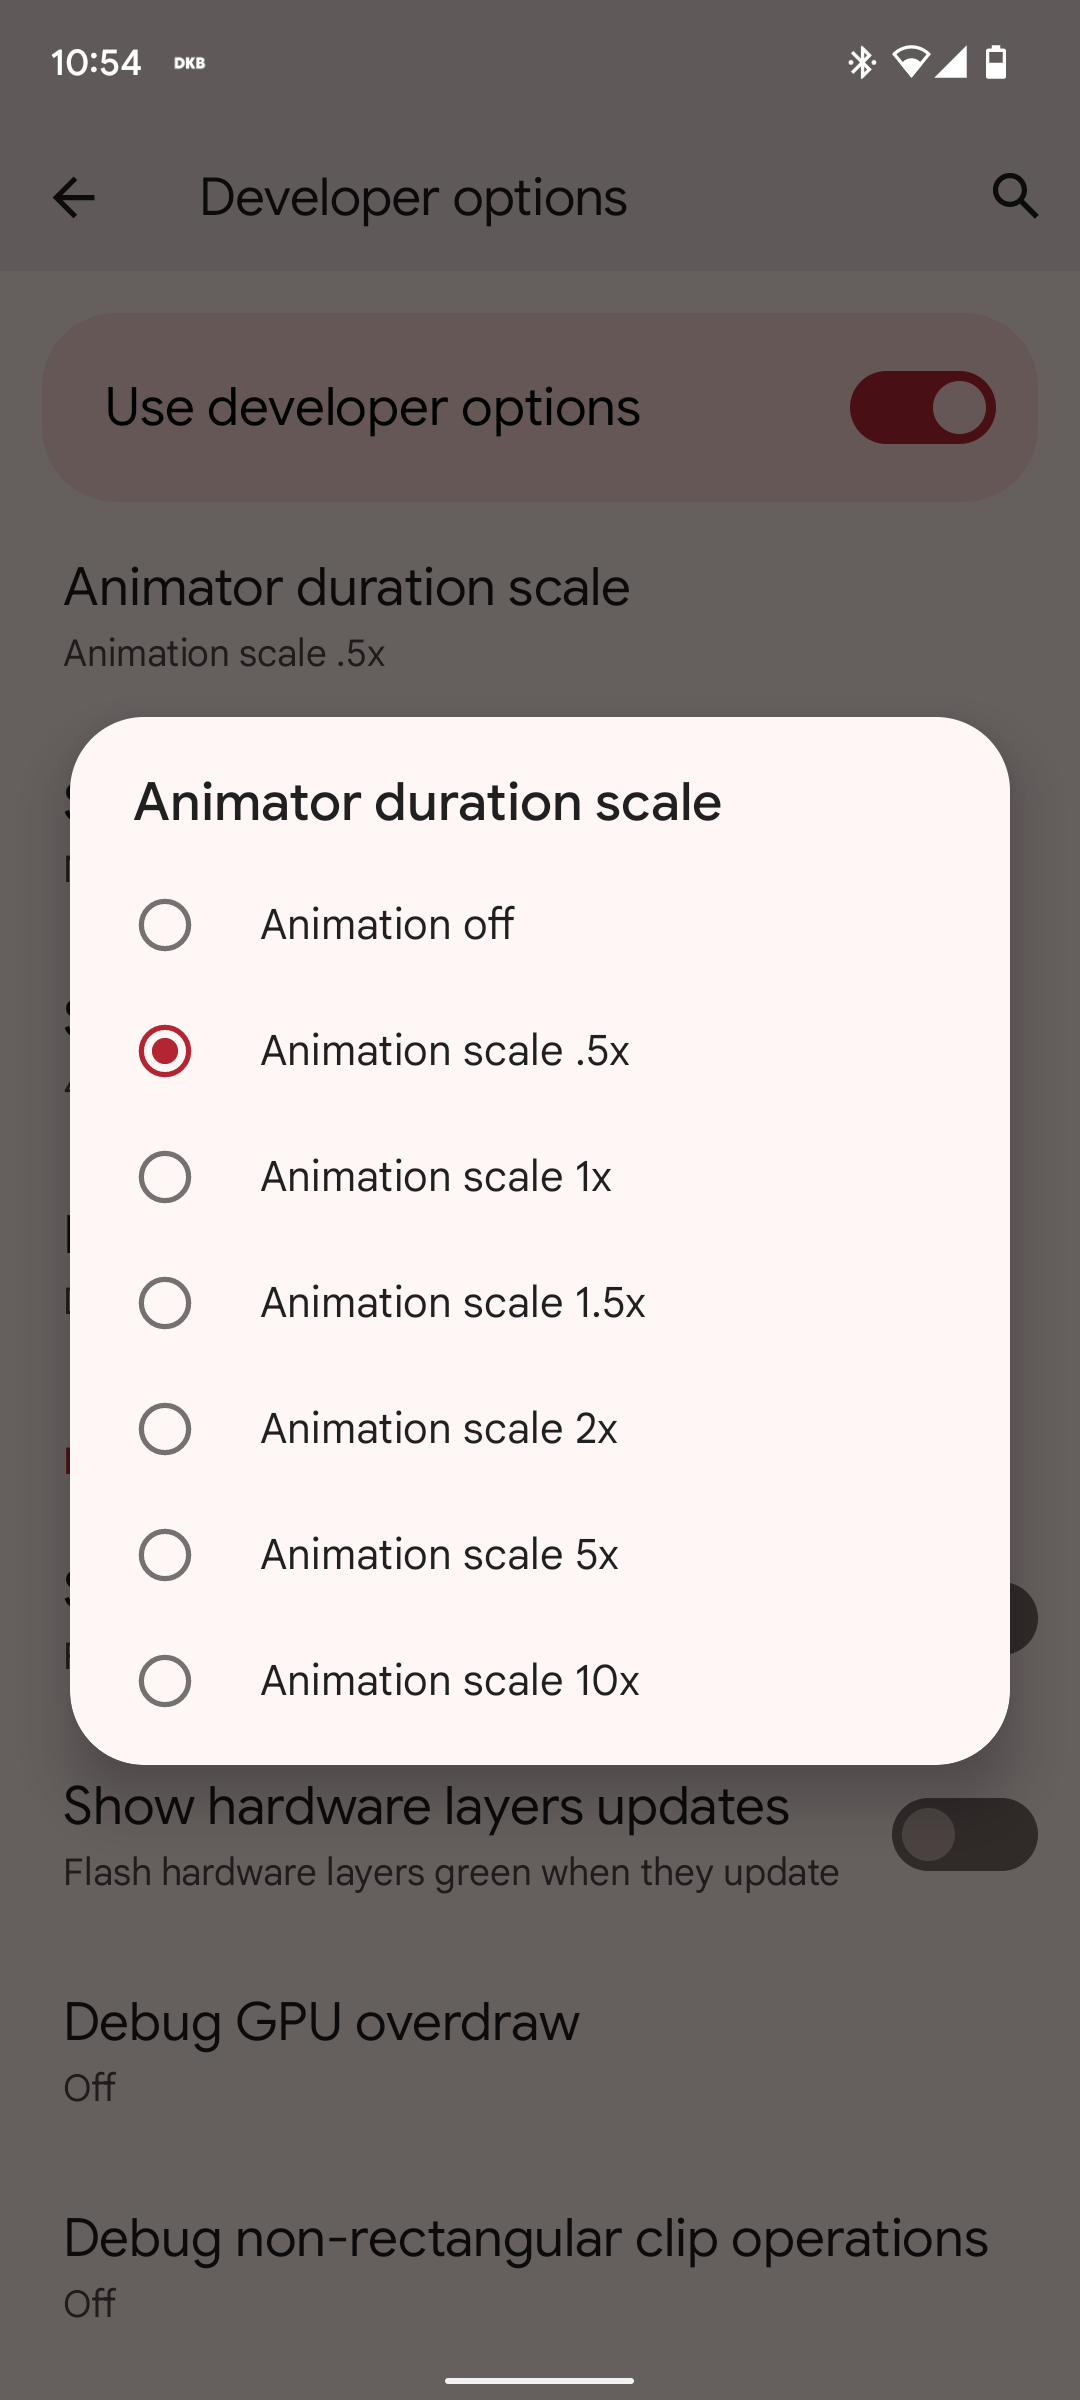Screen dimensions: 1080x2400
Task: Toggle Use developer options switch
Action: (922, 408)
